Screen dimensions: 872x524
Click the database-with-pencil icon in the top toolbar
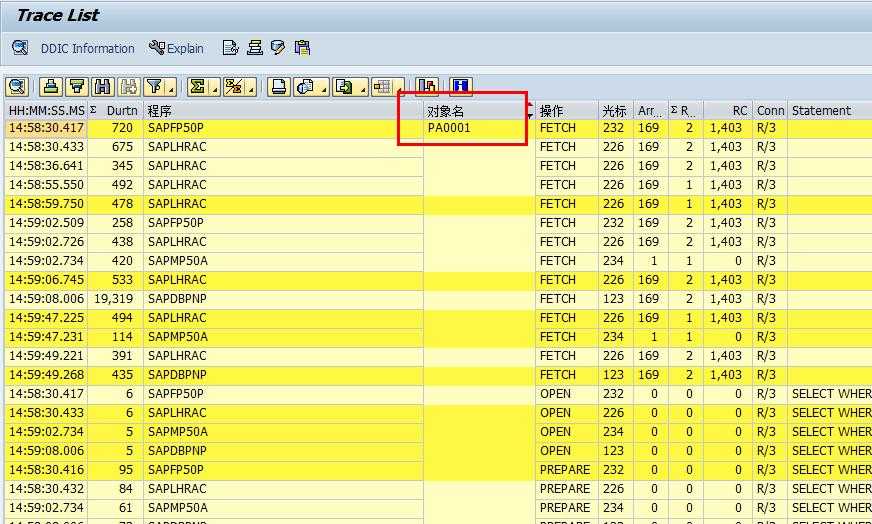[278, 48]
